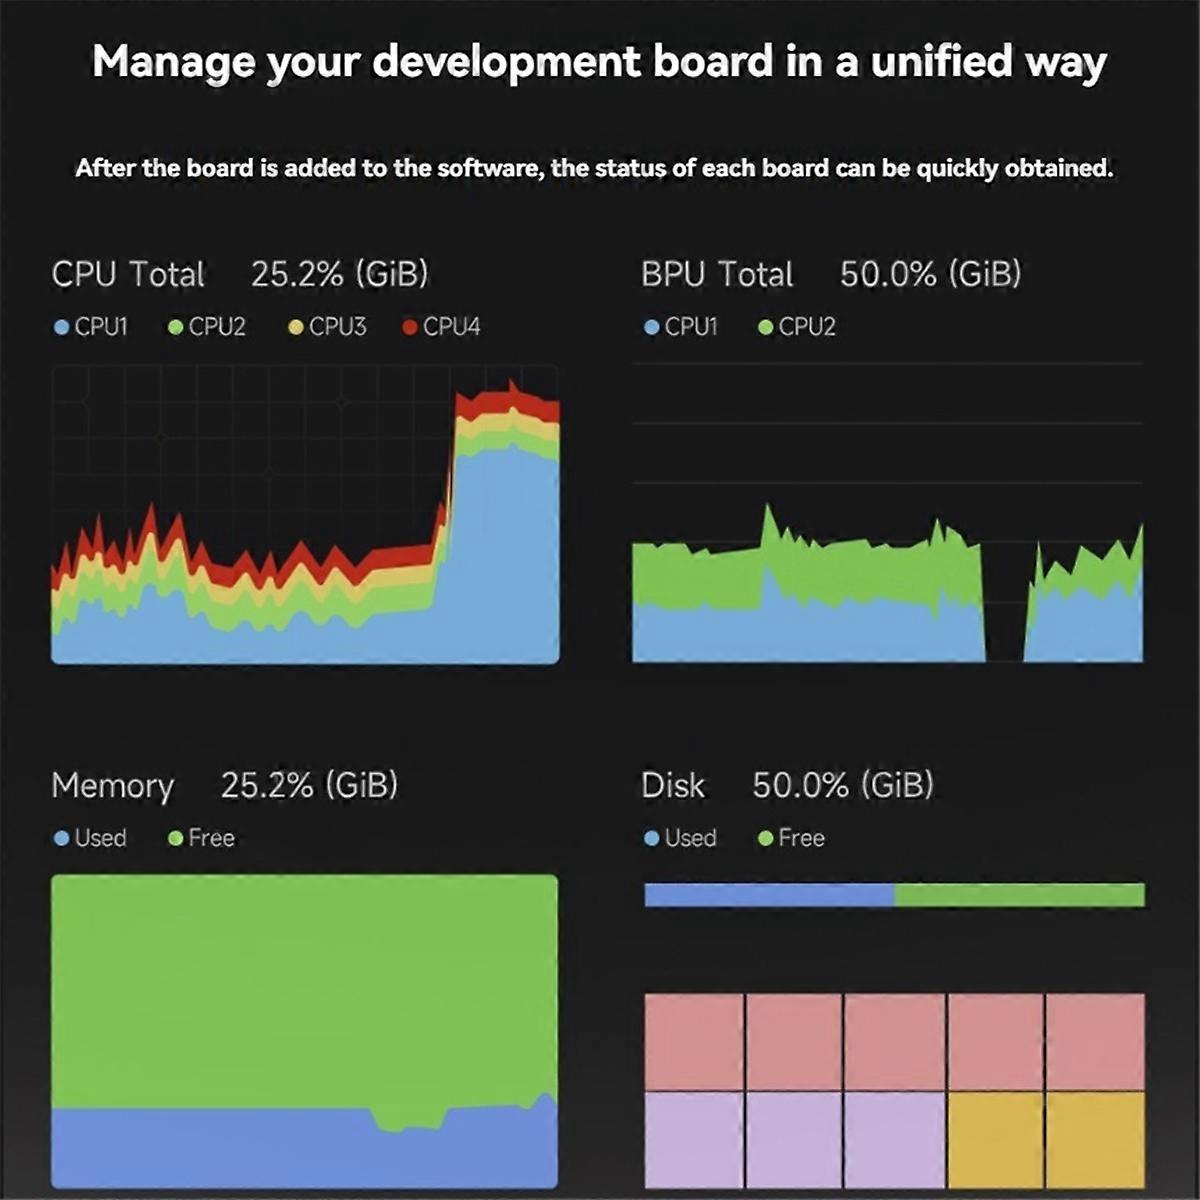Click the blue Used dot under Disk

652,838
